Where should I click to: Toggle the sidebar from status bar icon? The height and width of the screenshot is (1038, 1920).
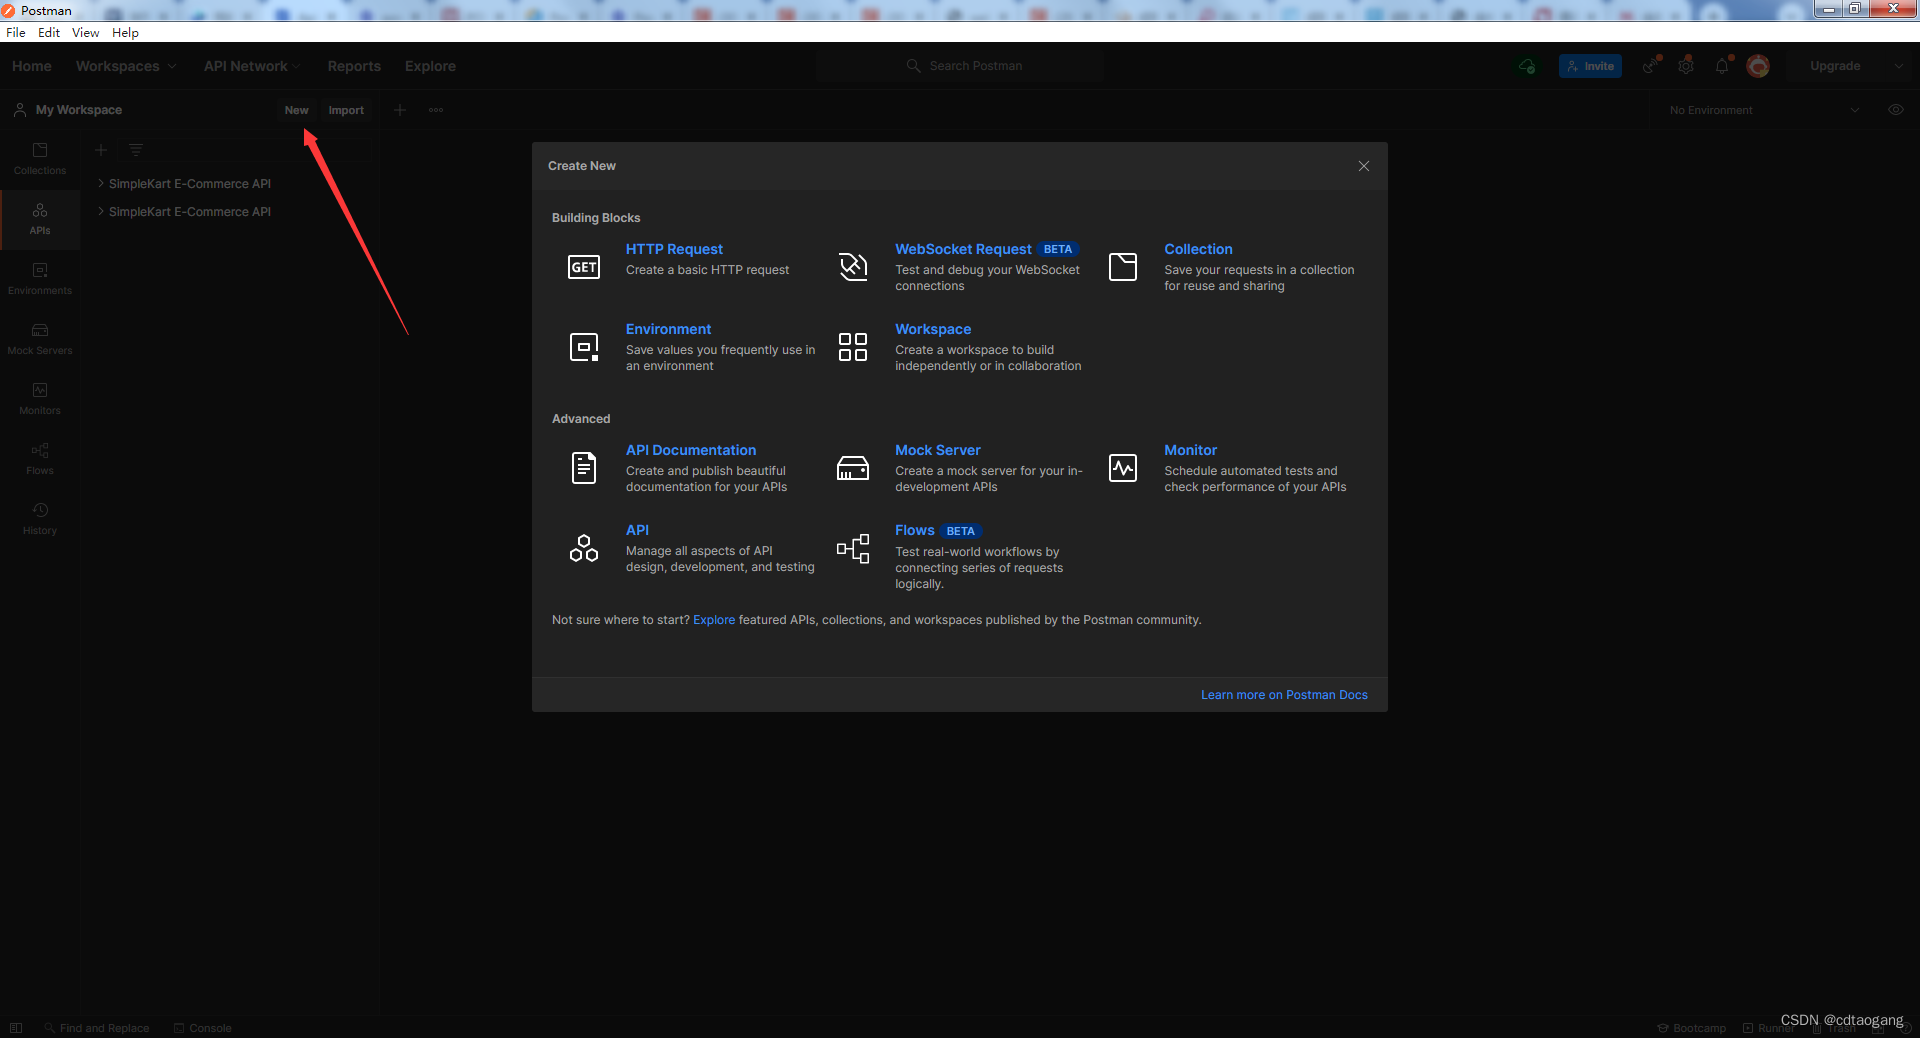pos(16,1028)
